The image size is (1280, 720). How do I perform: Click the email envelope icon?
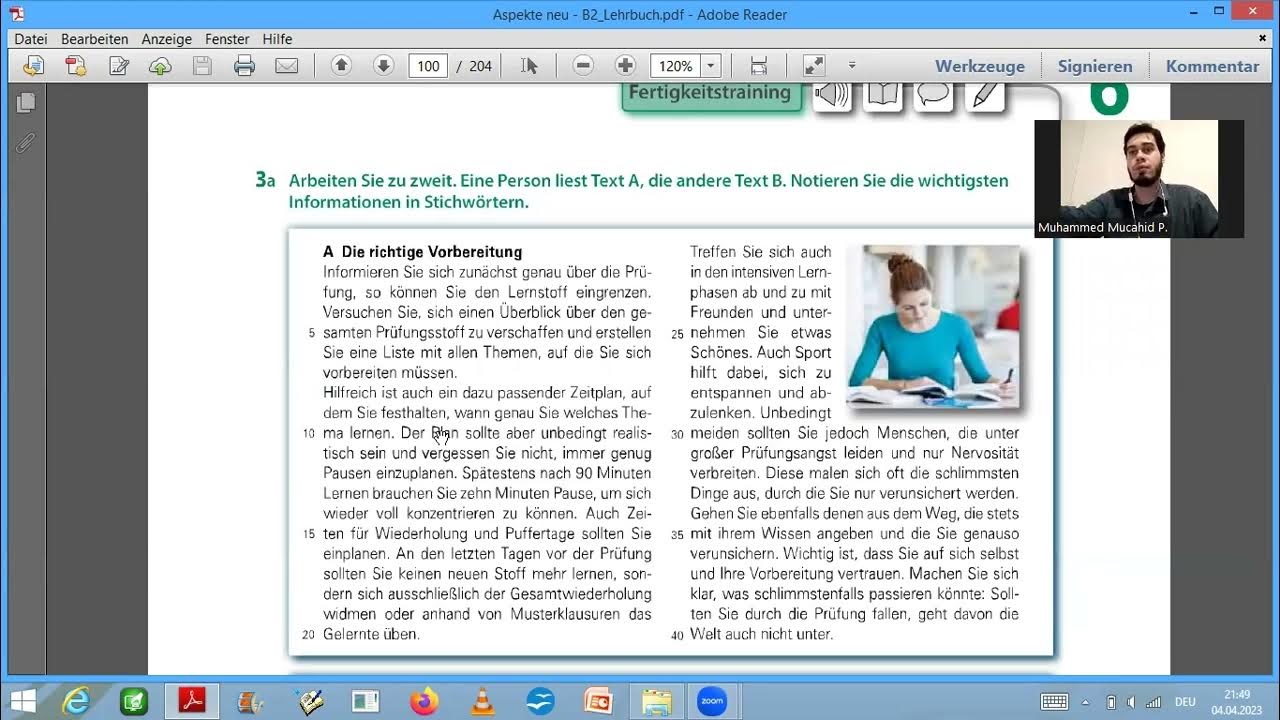click(x=287, y=66)
